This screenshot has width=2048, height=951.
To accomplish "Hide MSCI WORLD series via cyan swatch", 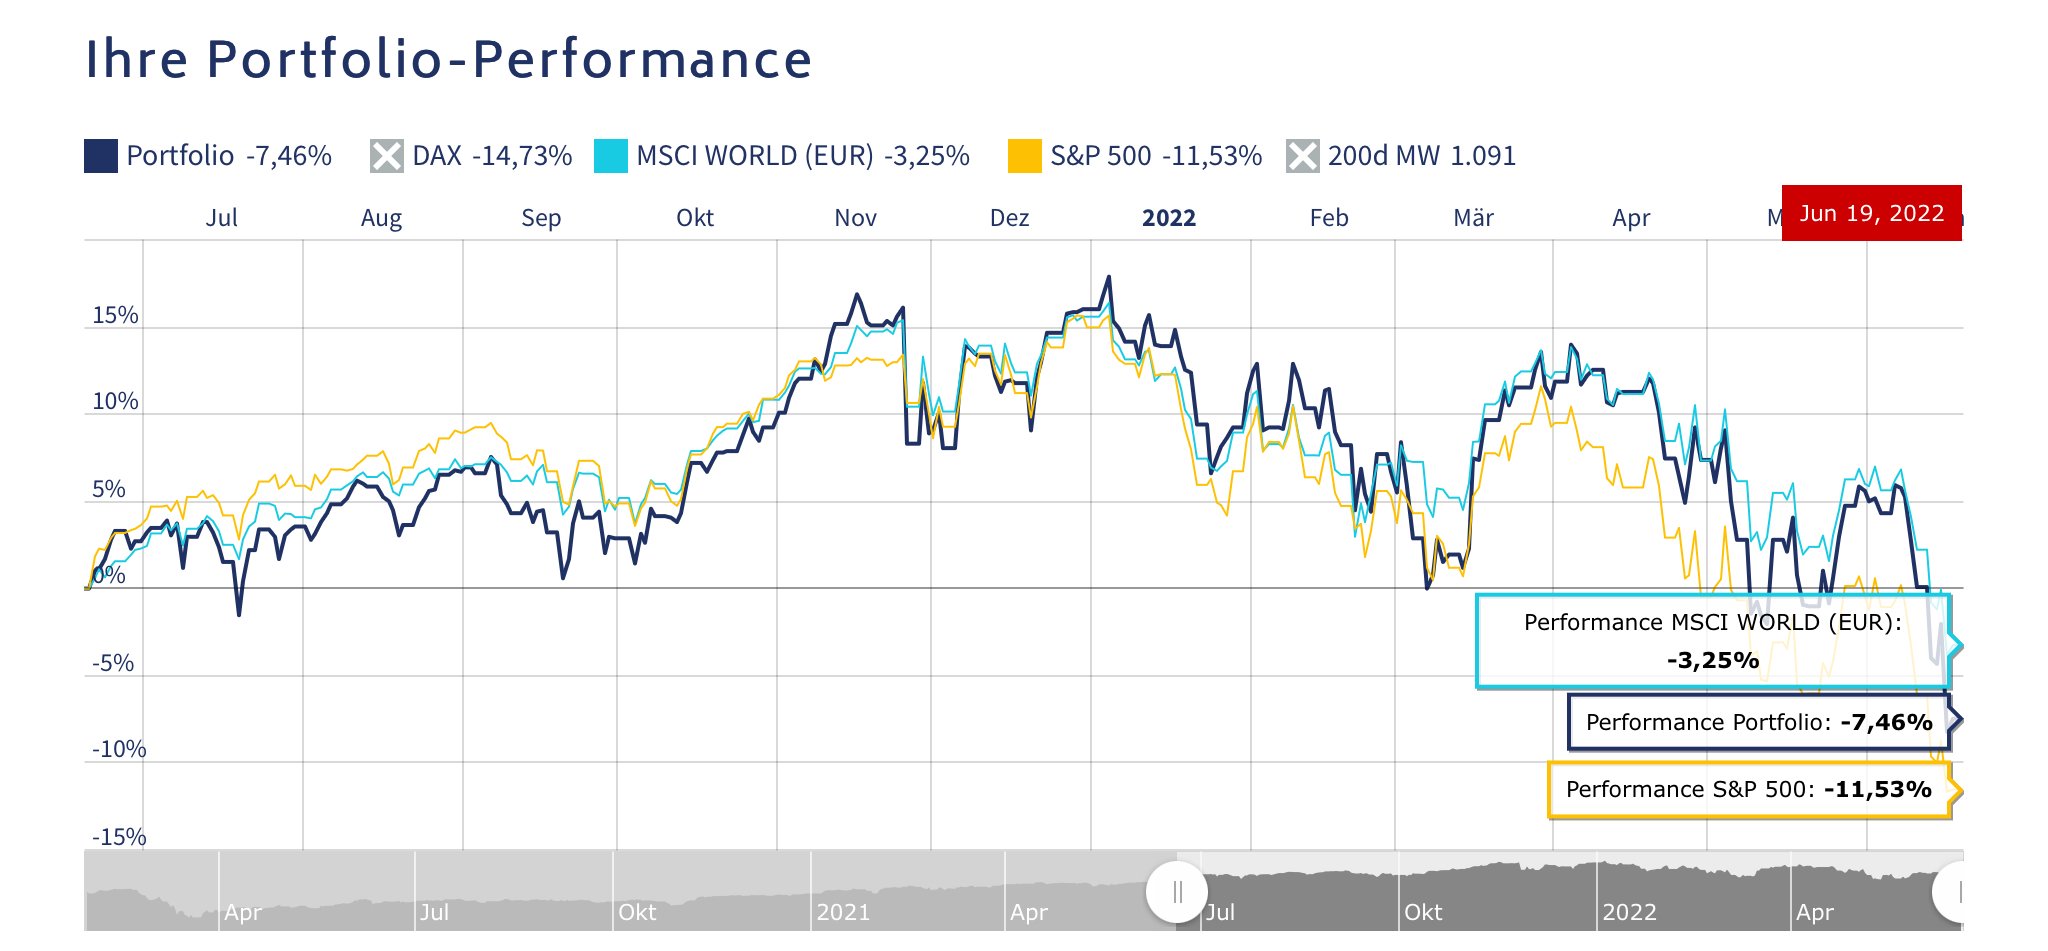I will [x=610, y=156].
